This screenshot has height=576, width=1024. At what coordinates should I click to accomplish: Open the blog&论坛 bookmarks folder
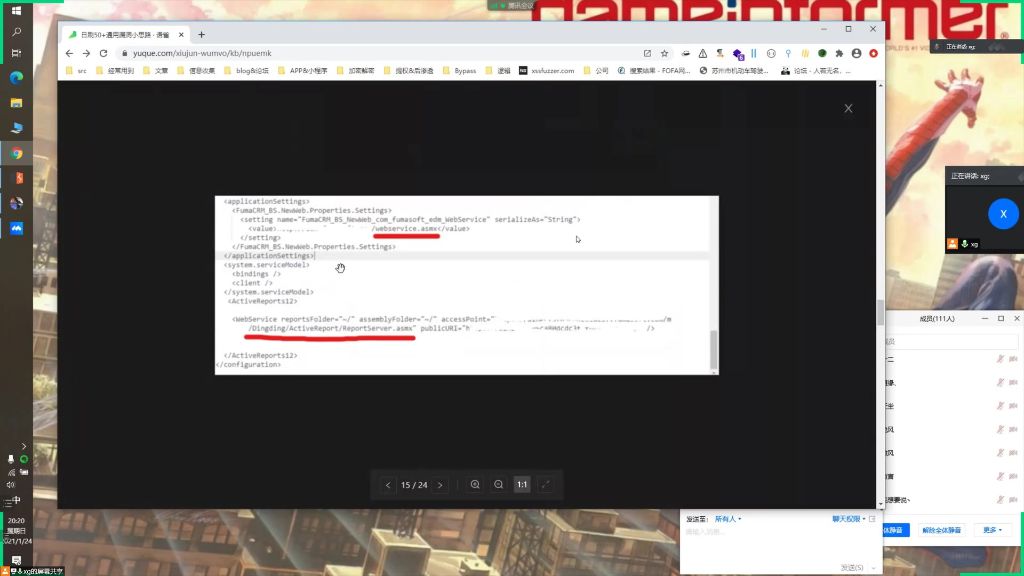[246, 71]
